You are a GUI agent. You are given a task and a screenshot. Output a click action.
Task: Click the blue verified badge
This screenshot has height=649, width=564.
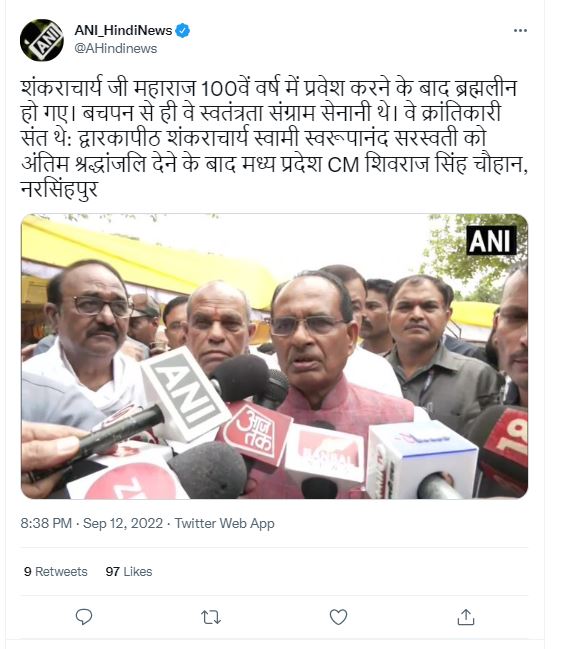[x=182, y=31]
